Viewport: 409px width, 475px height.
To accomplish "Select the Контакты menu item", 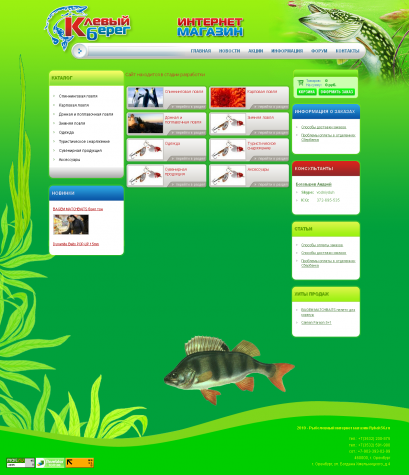I will (347, 51).
